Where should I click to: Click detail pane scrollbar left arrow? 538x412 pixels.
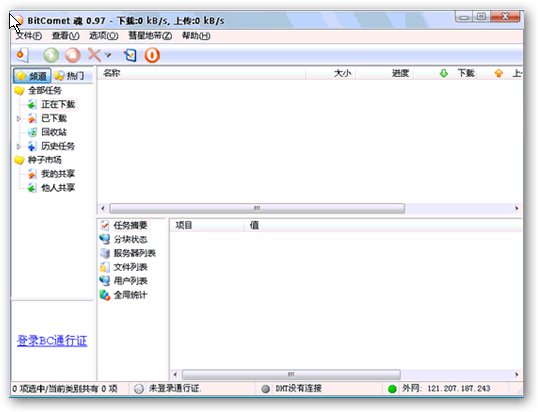175,374
